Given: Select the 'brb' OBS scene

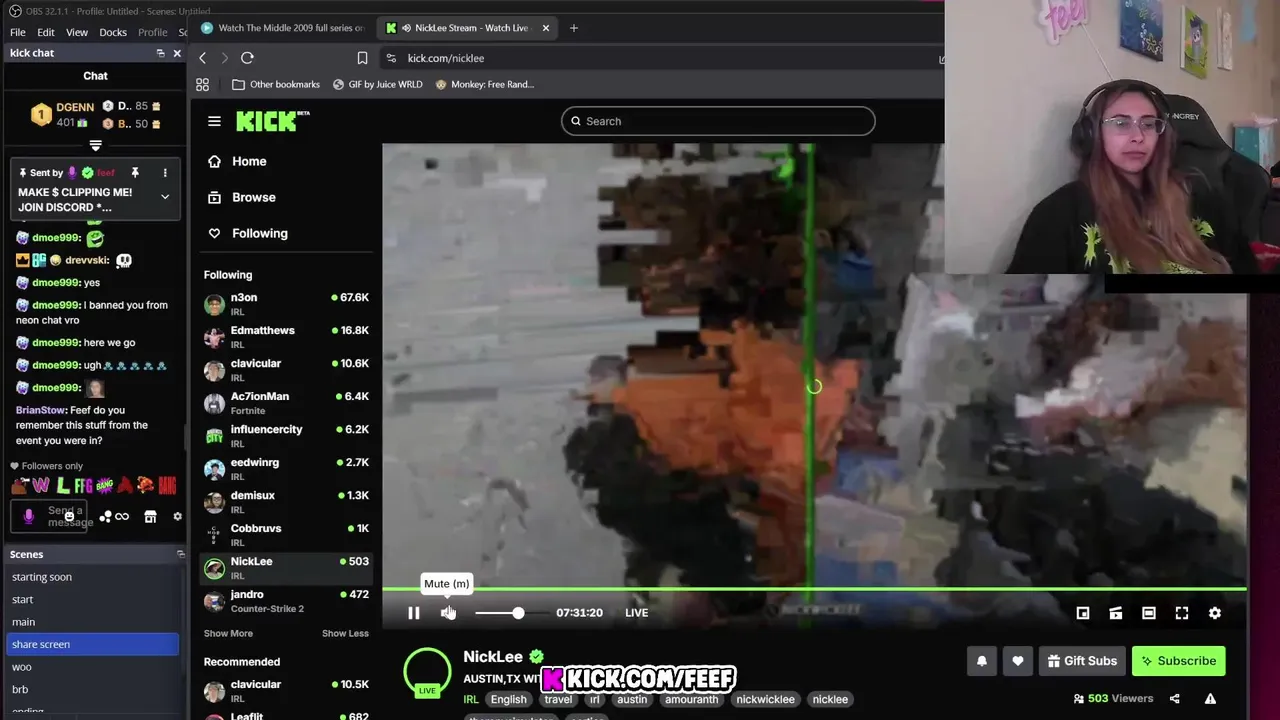Looking at the screenshot, I should pos(92,689).
